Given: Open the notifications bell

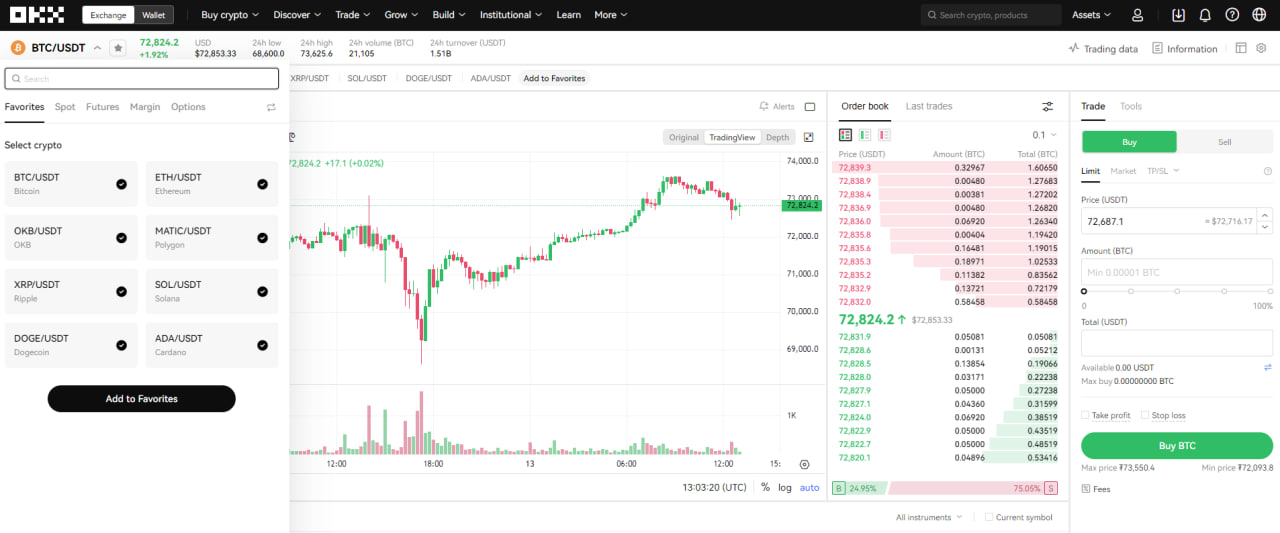Looking at the screenshot, I should (x=1205, y=15).
